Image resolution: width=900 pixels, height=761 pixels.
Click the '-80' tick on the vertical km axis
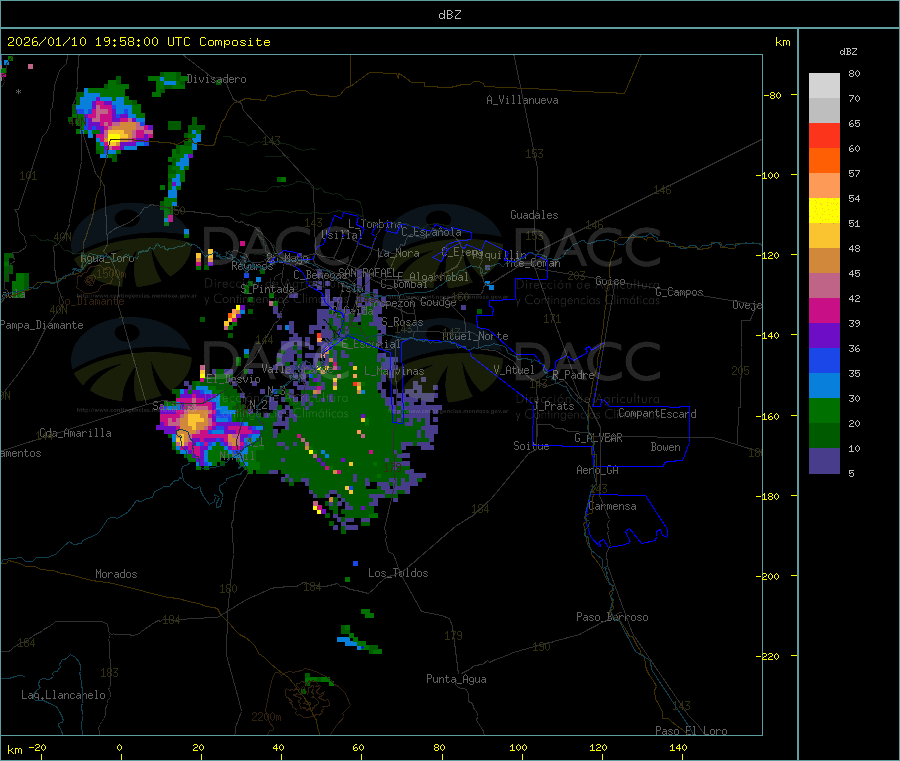click(x=772, y=95)
